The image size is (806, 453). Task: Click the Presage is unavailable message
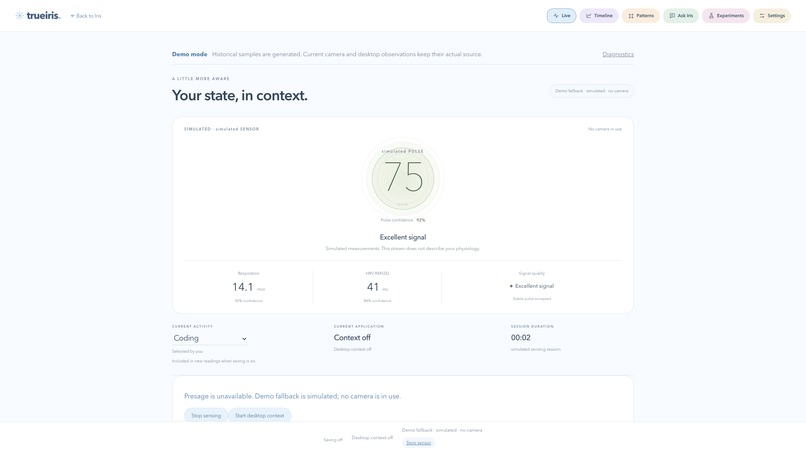coord(292,396)
